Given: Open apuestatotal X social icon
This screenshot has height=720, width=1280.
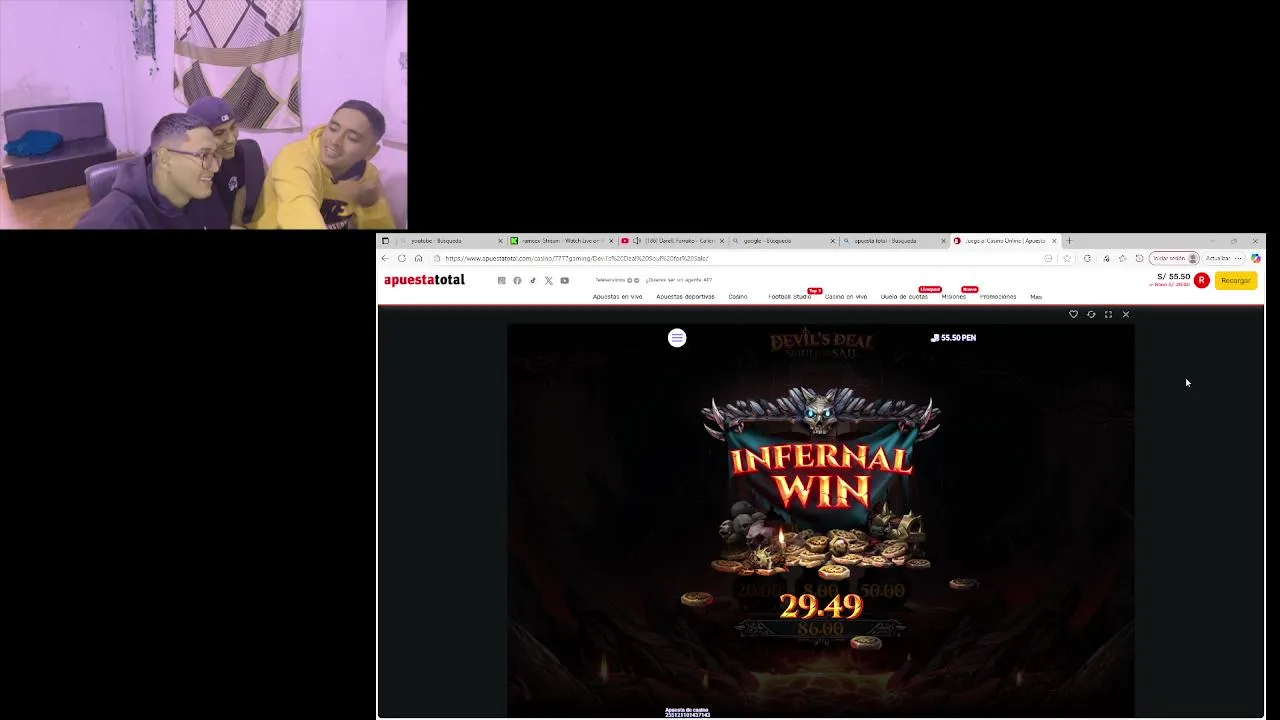Looking at the screenshot, I should tap(549, 281).
